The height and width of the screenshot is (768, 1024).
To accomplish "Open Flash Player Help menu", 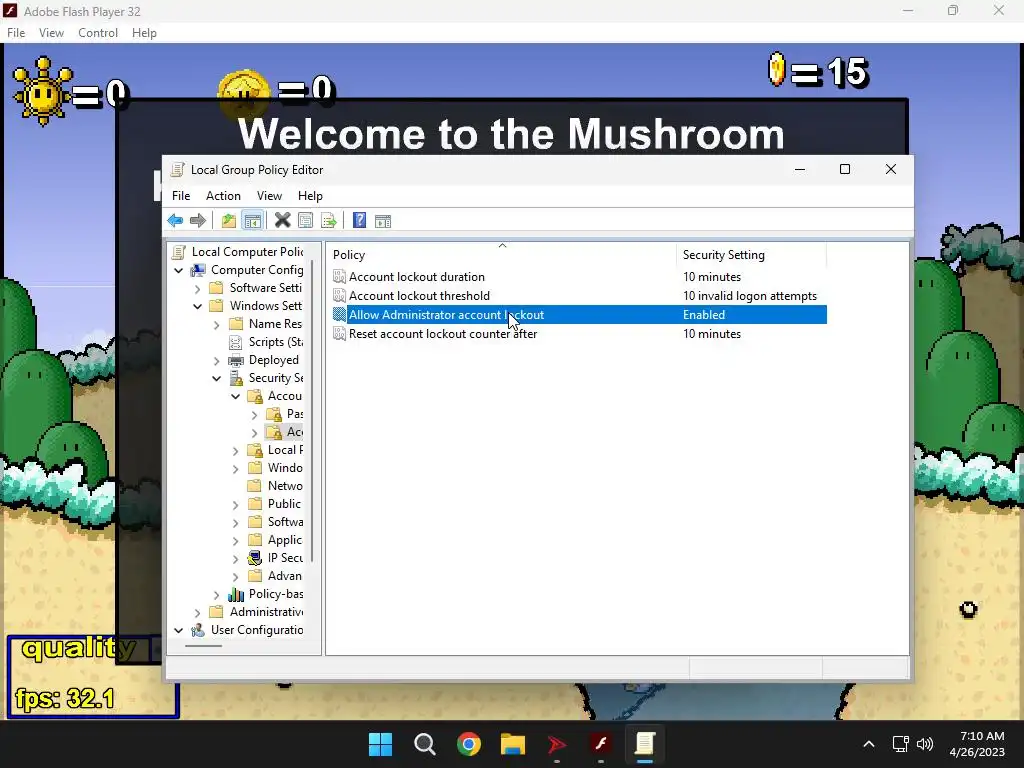I will [x=144, y=33].
